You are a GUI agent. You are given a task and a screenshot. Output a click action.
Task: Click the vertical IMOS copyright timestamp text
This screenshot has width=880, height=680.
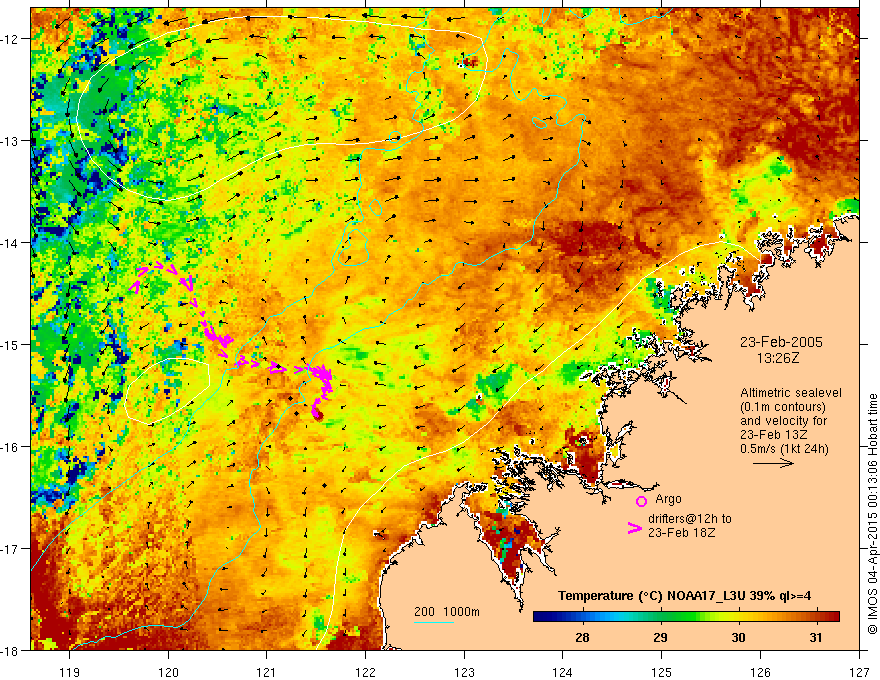point(872,513)
